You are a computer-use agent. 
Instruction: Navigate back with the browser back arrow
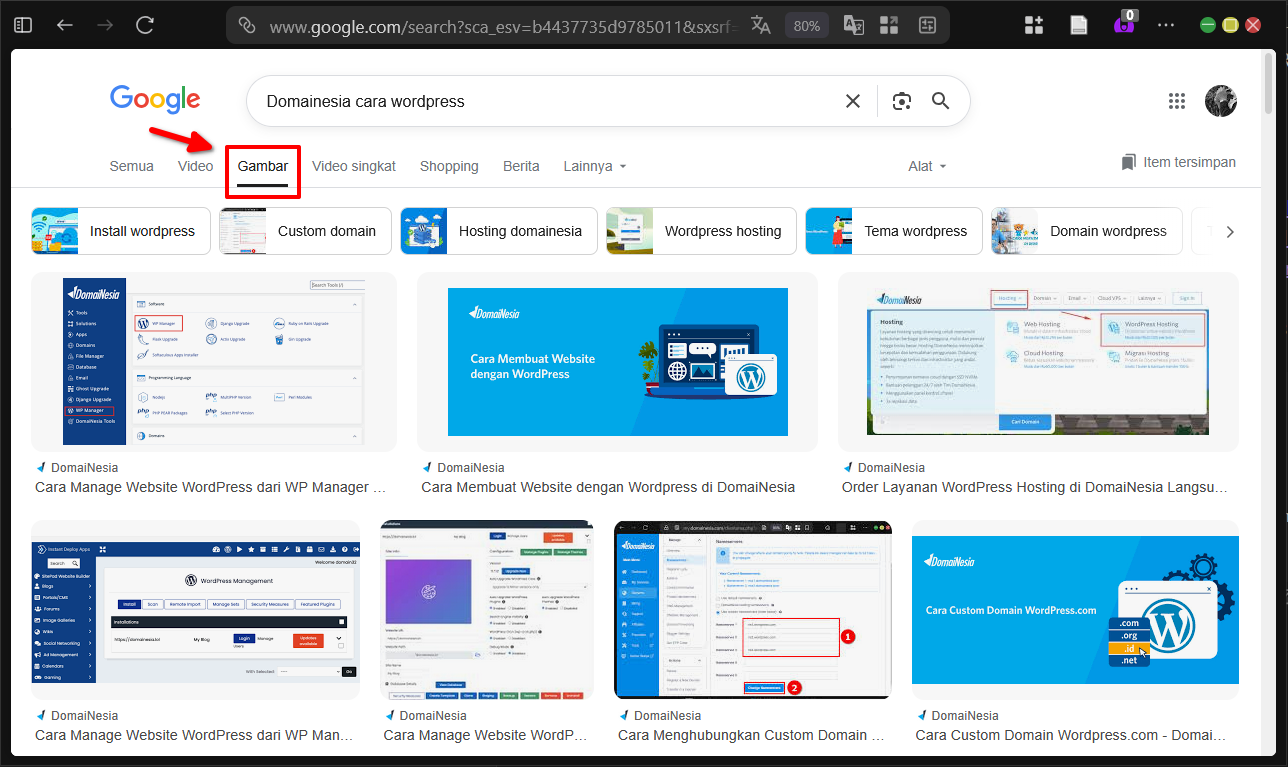(x=64, y=25)
